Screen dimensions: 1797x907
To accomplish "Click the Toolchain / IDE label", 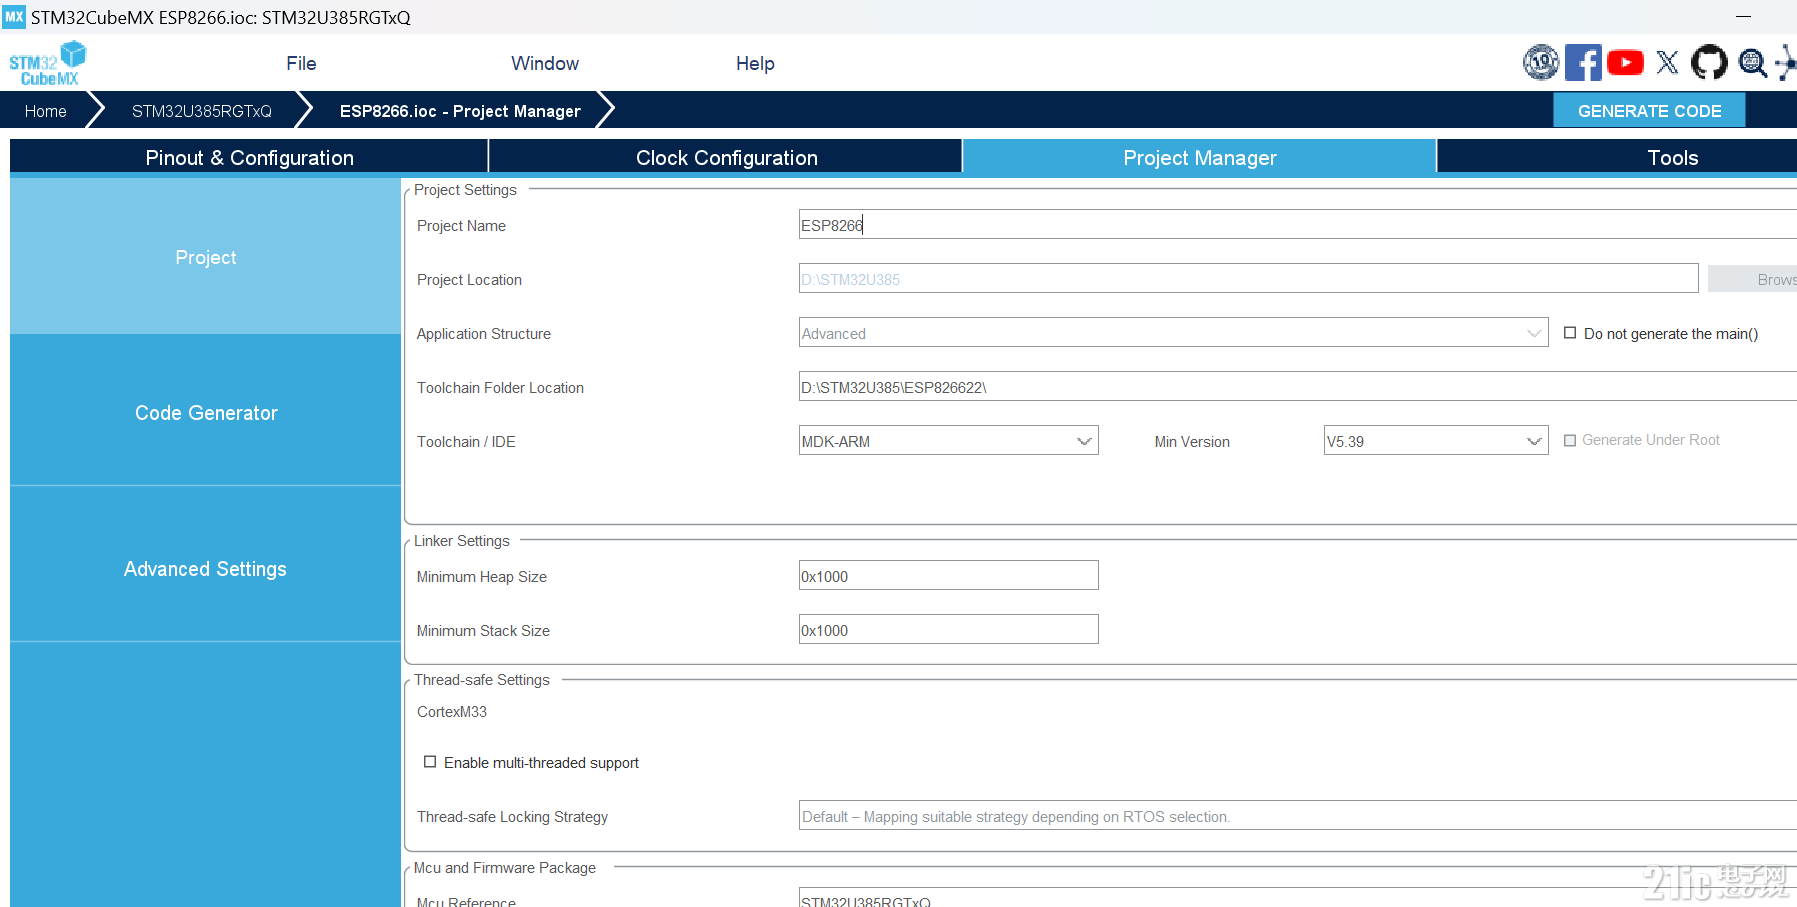I will pos(466,442).
